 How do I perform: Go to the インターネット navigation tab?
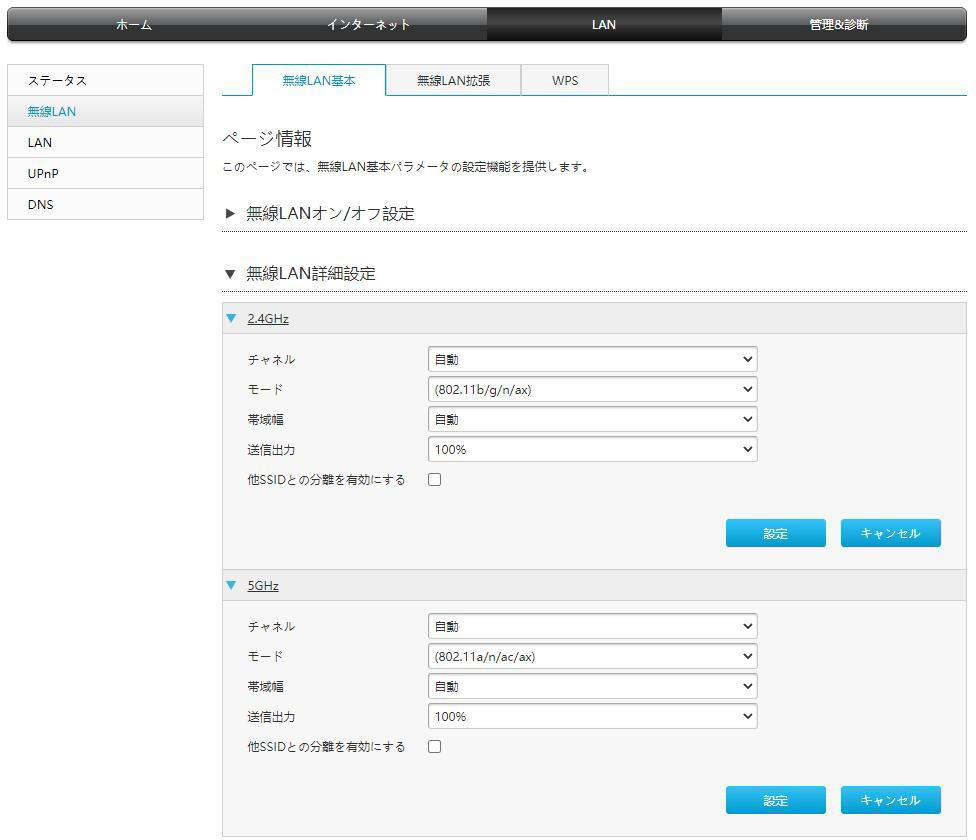pos(368,25)
